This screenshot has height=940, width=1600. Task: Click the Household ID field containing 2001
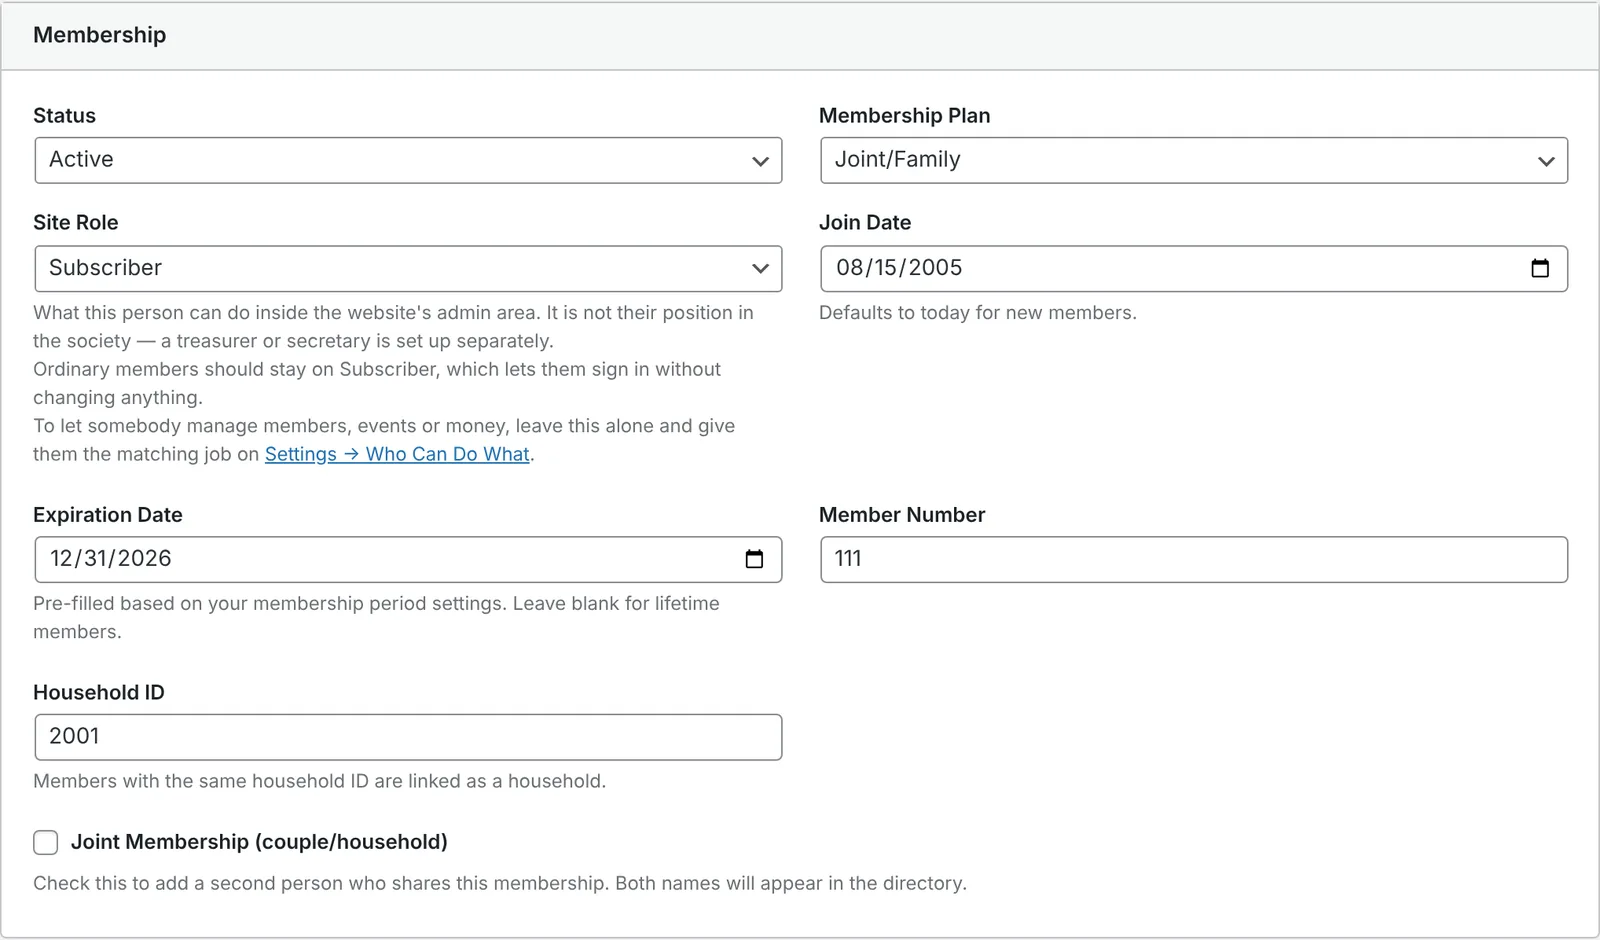(x=408, y=737)
